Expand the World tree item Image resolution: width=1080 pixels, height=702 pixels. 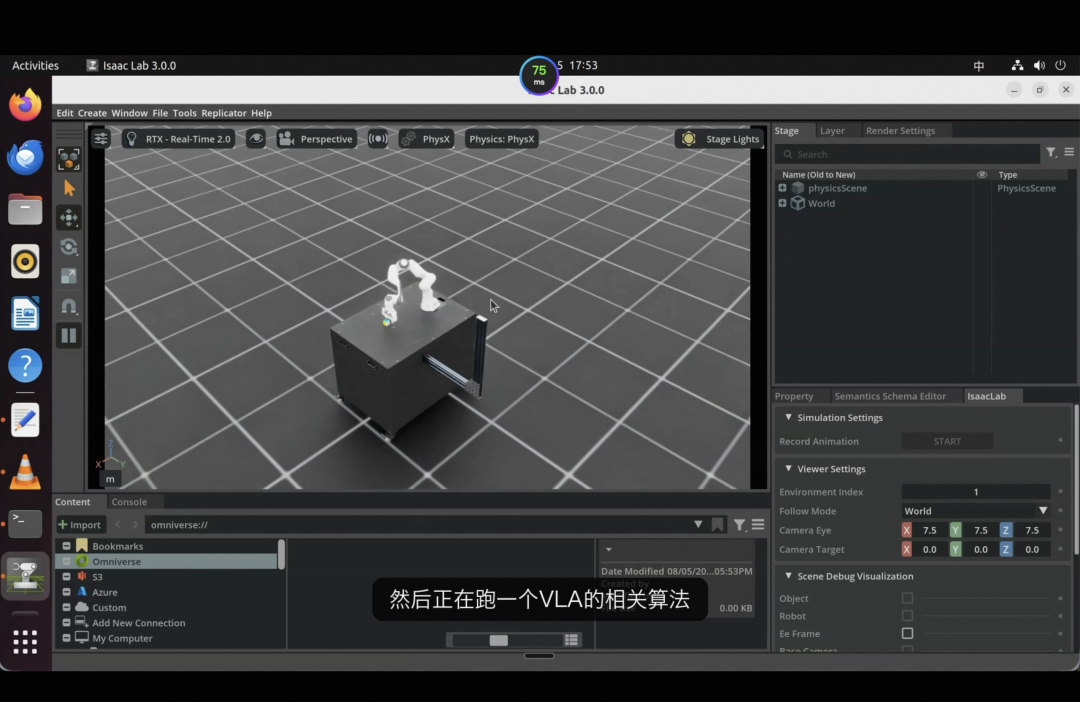(x=782, y=203)
